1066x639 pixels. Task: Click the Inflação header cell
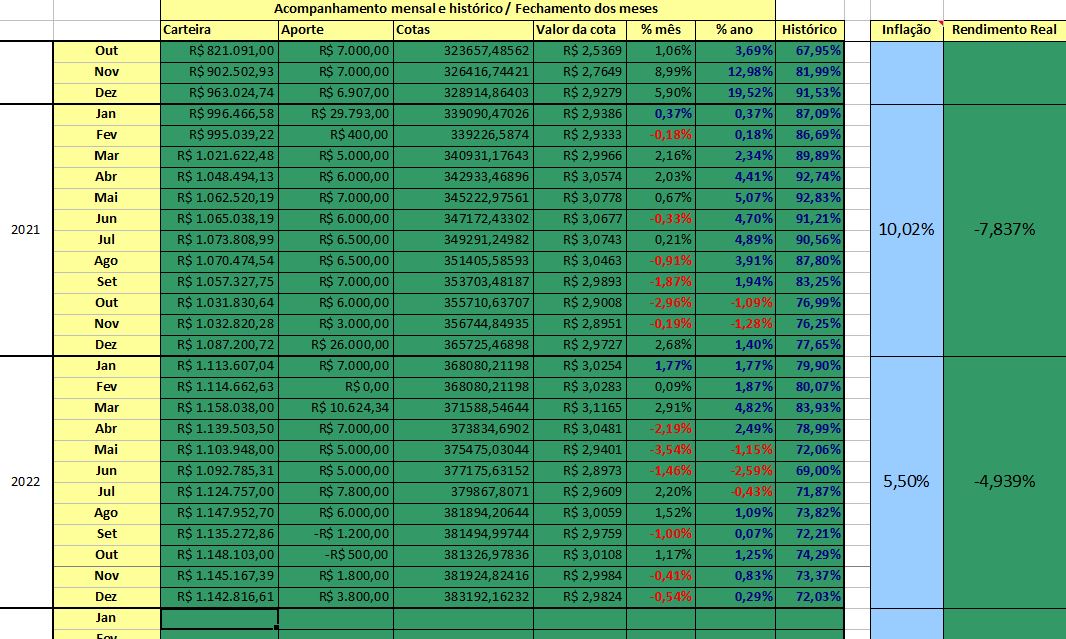(x=906, y=30)
